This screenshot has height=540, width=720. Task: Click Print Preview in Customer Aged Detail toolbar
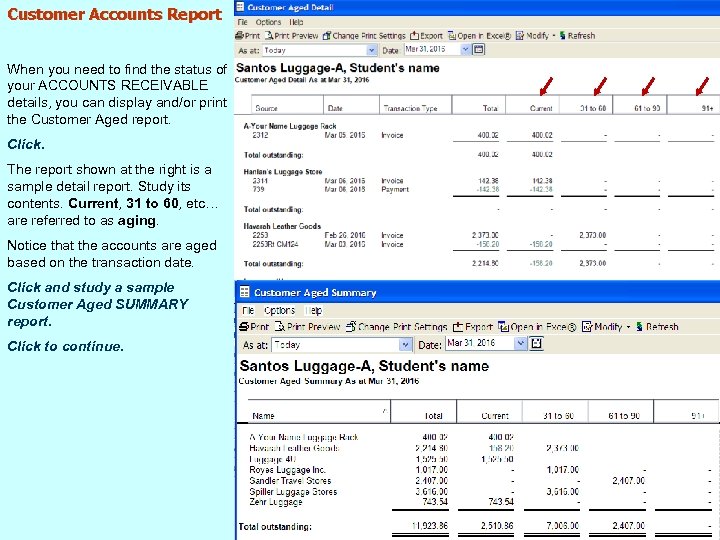pyautogui.click(x=292, y=36)
